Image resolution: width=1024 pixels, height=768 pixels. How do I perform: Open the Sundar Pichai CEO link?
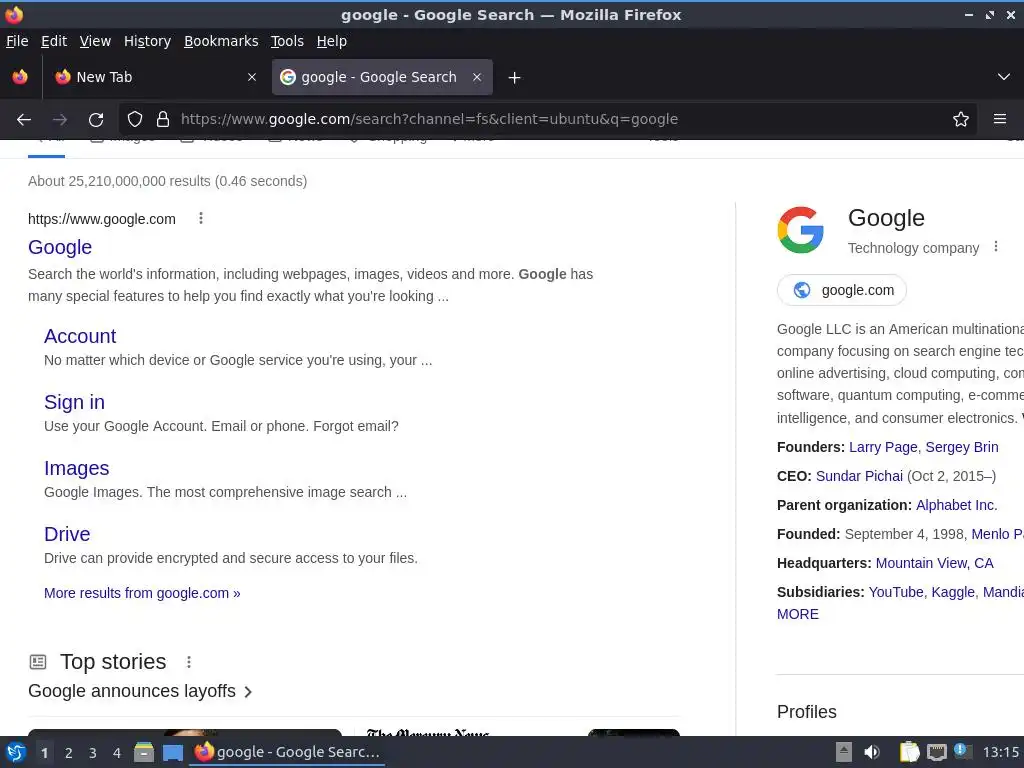859,476
